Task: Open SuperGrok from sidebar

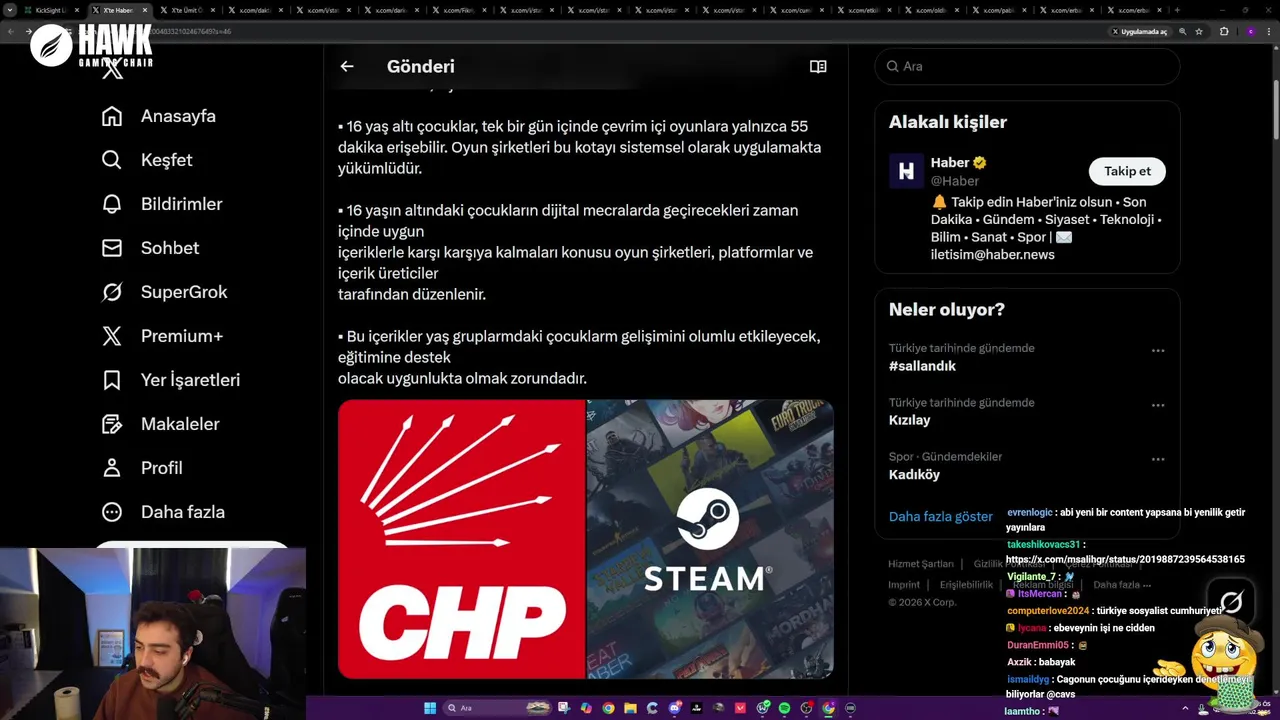Action: [165, 292]
